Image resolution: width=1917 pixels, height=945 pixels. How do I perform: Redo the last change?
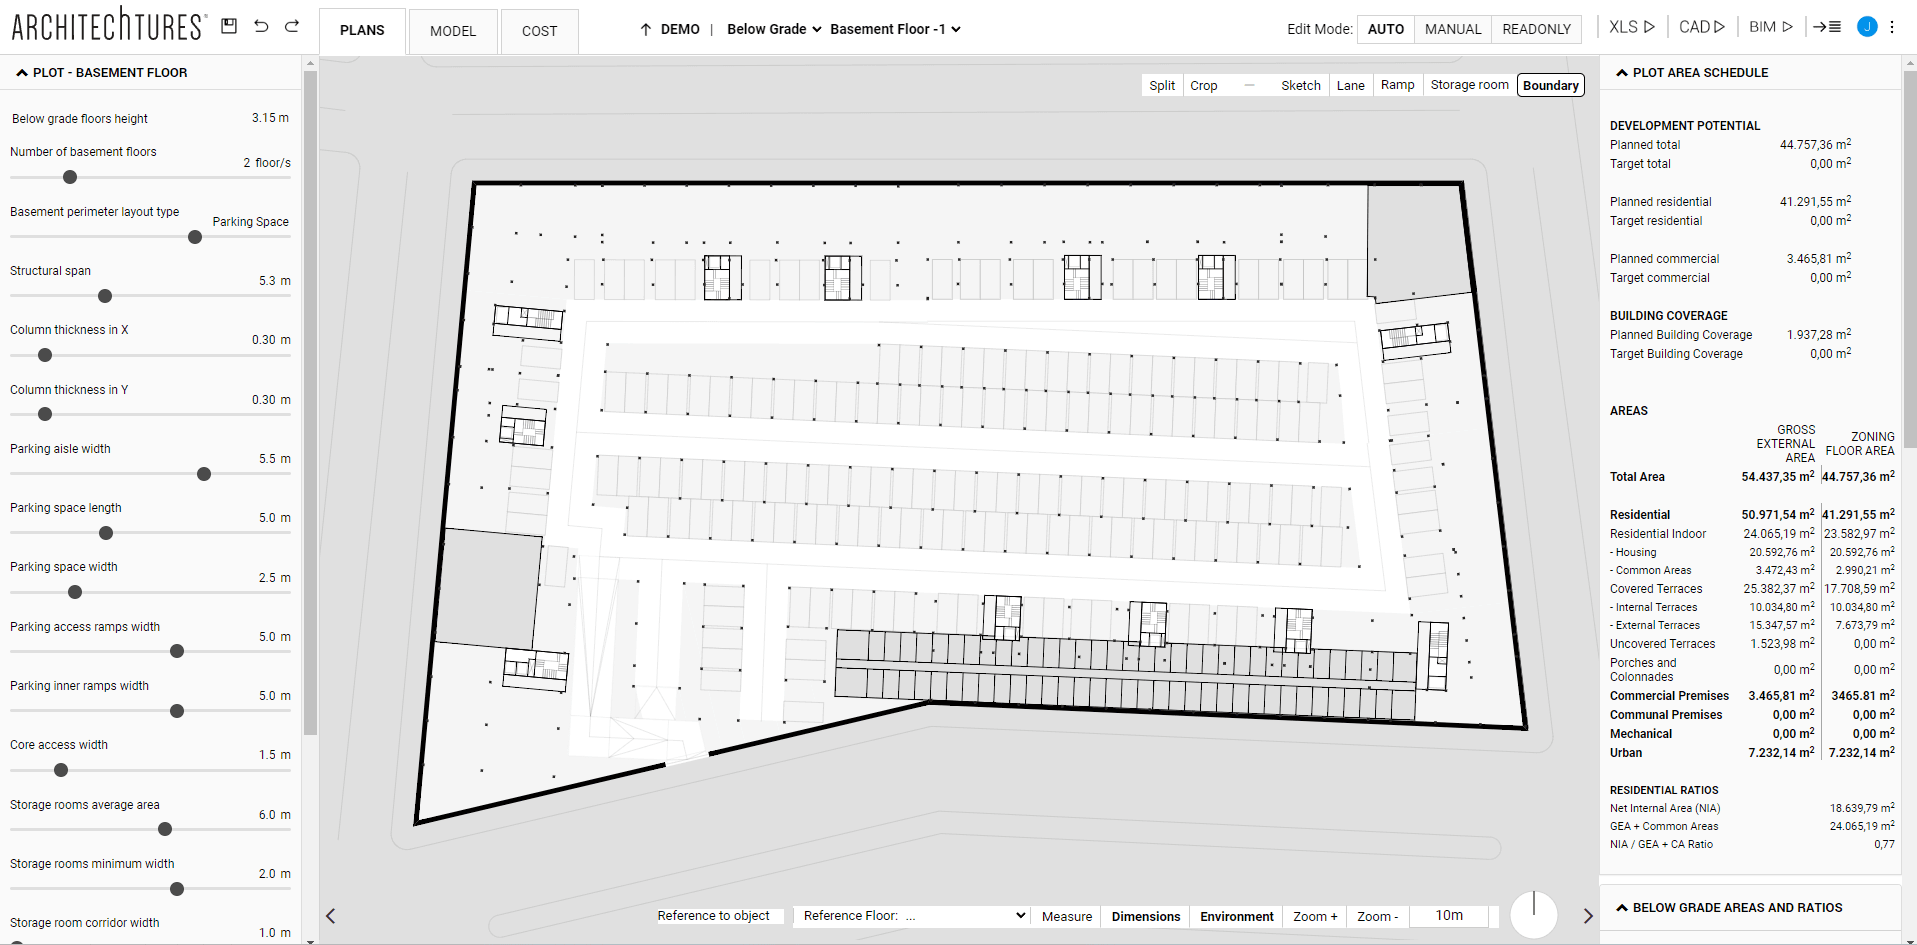click(x=292, y=26)
